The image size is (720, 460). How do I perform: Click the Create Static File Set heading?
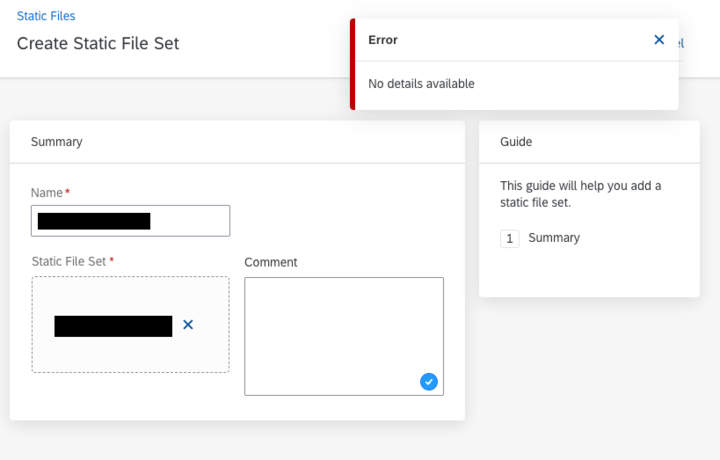pos(98,43)
